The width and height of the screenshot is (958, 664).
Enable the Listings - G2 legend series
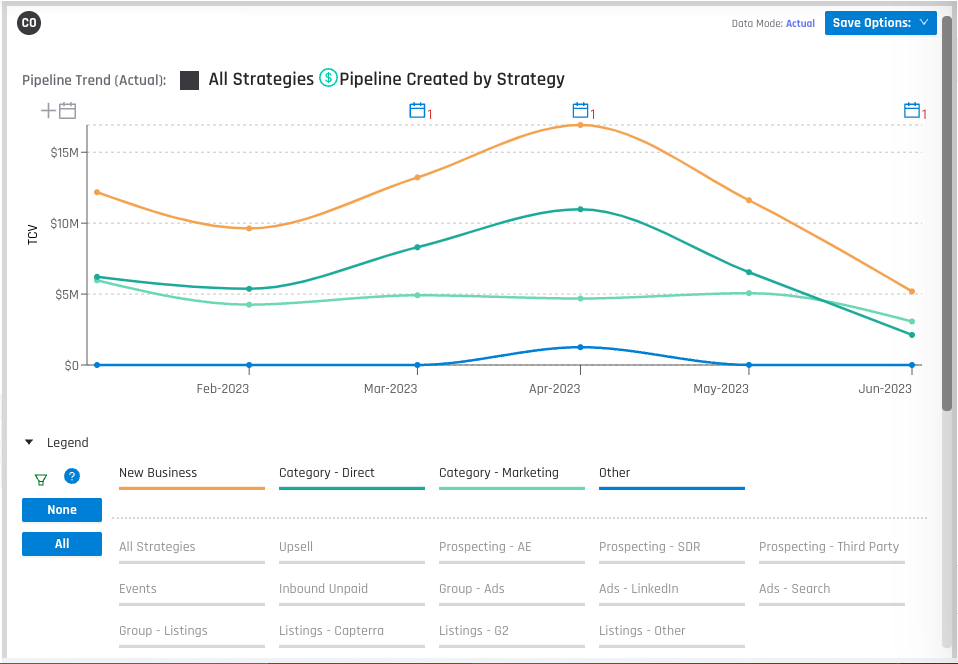(512, 635)
